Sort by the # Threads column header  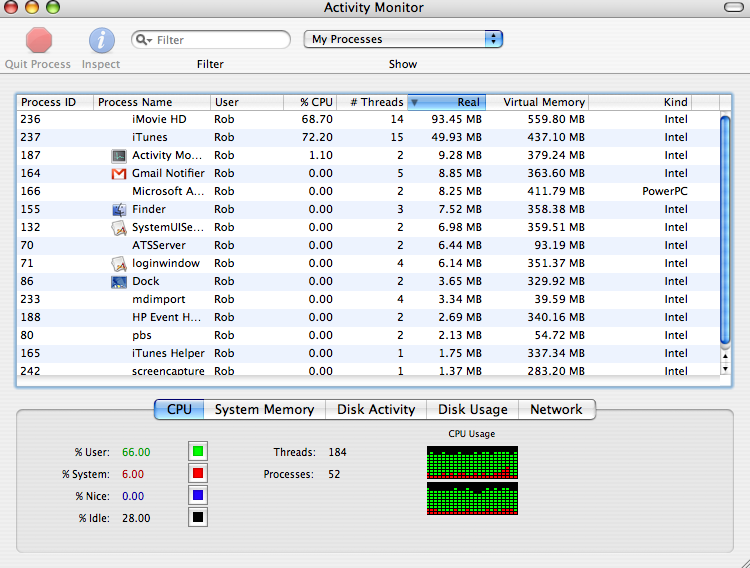coord(372,102)
